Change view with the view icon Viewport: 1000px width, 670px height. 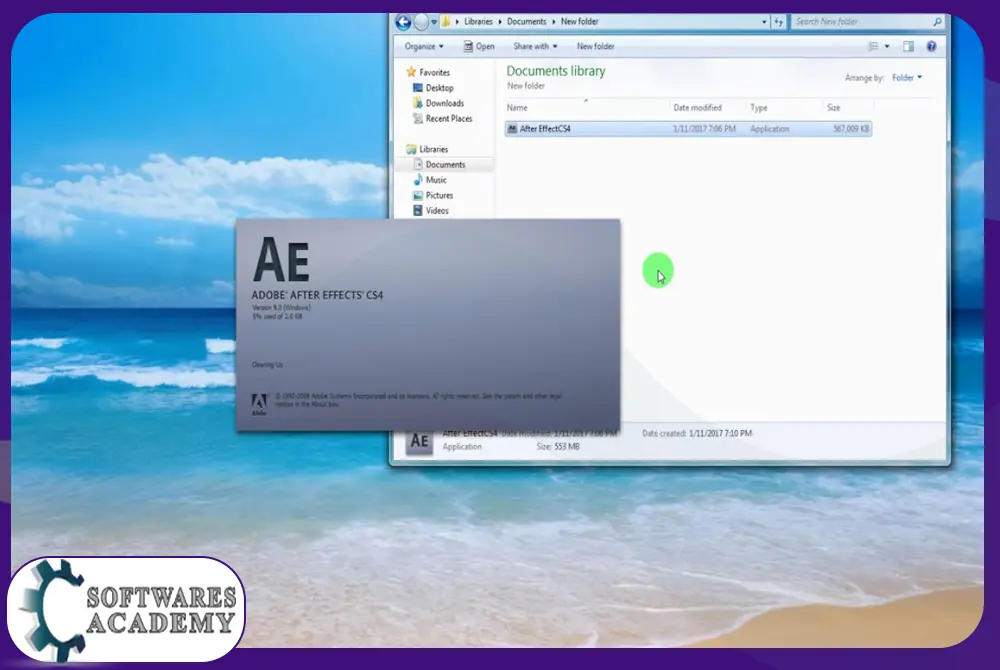(x=874, y=47)
